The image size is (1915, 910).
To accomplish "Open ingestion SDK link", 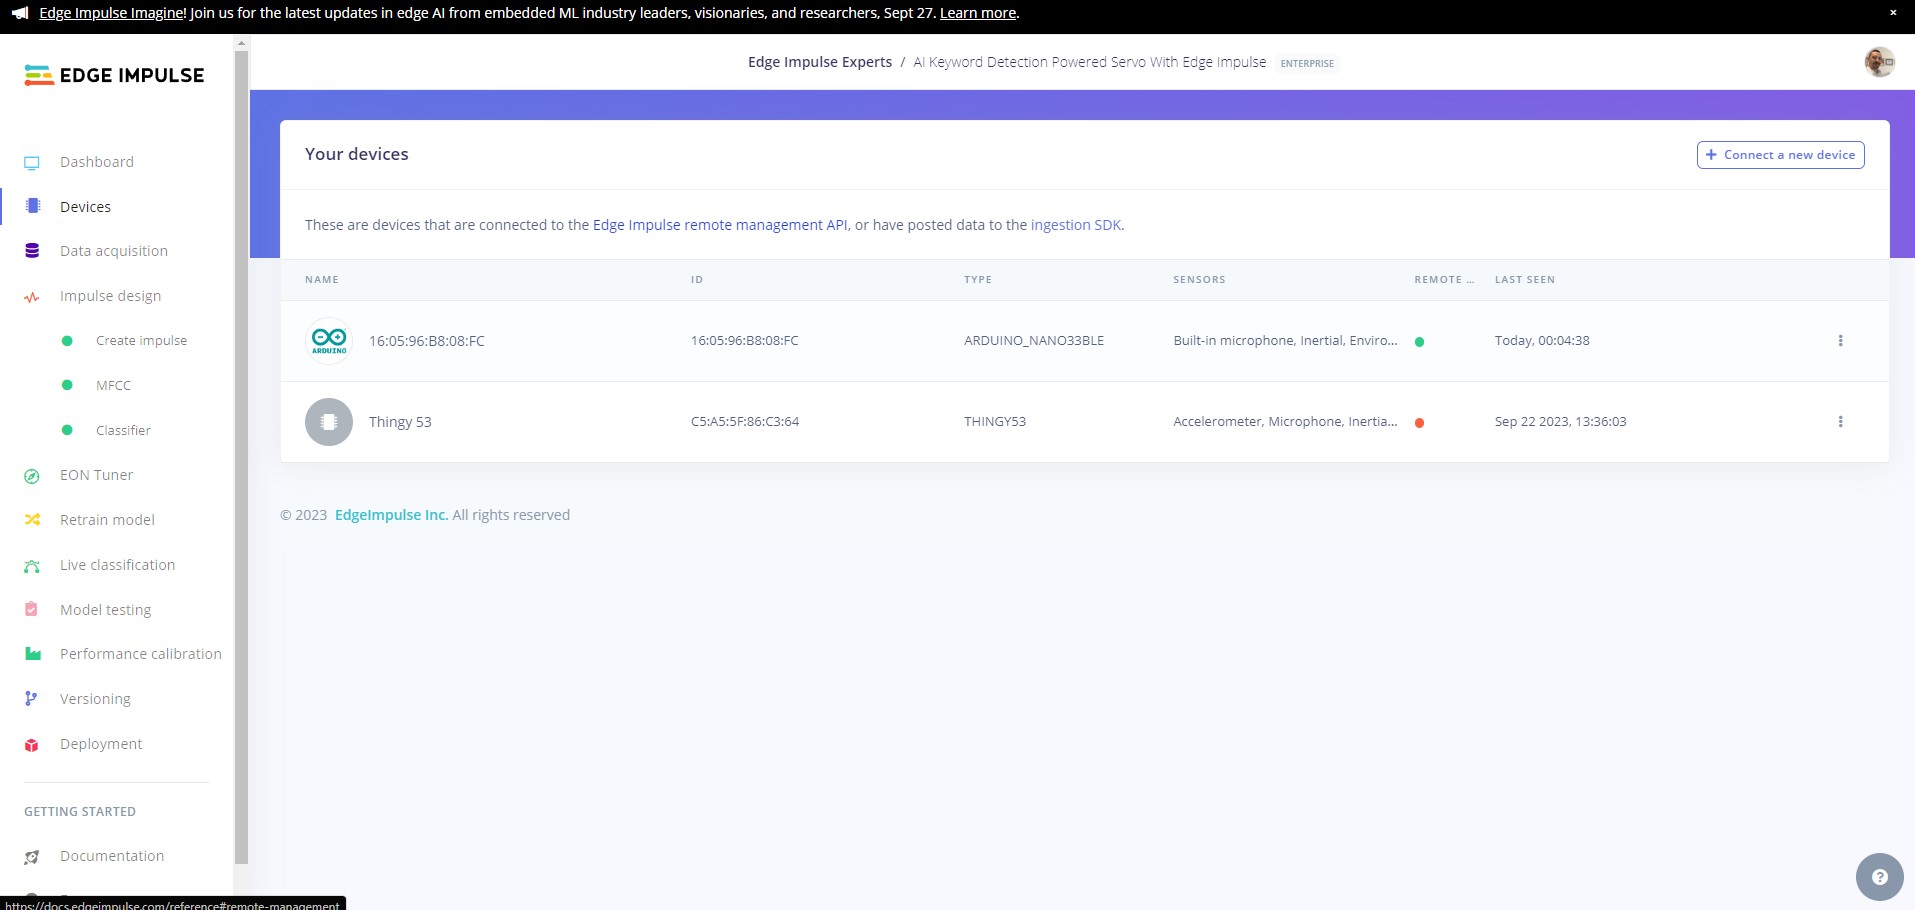I will pyautogui.click(x=1076, y=225).
